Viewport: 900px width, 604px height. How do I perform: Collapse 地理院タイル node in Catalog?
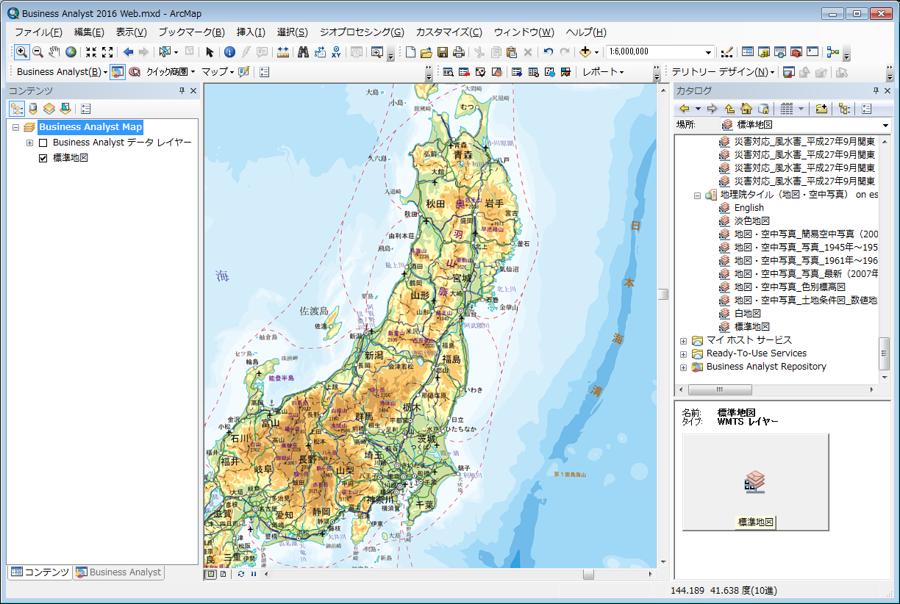697,195
